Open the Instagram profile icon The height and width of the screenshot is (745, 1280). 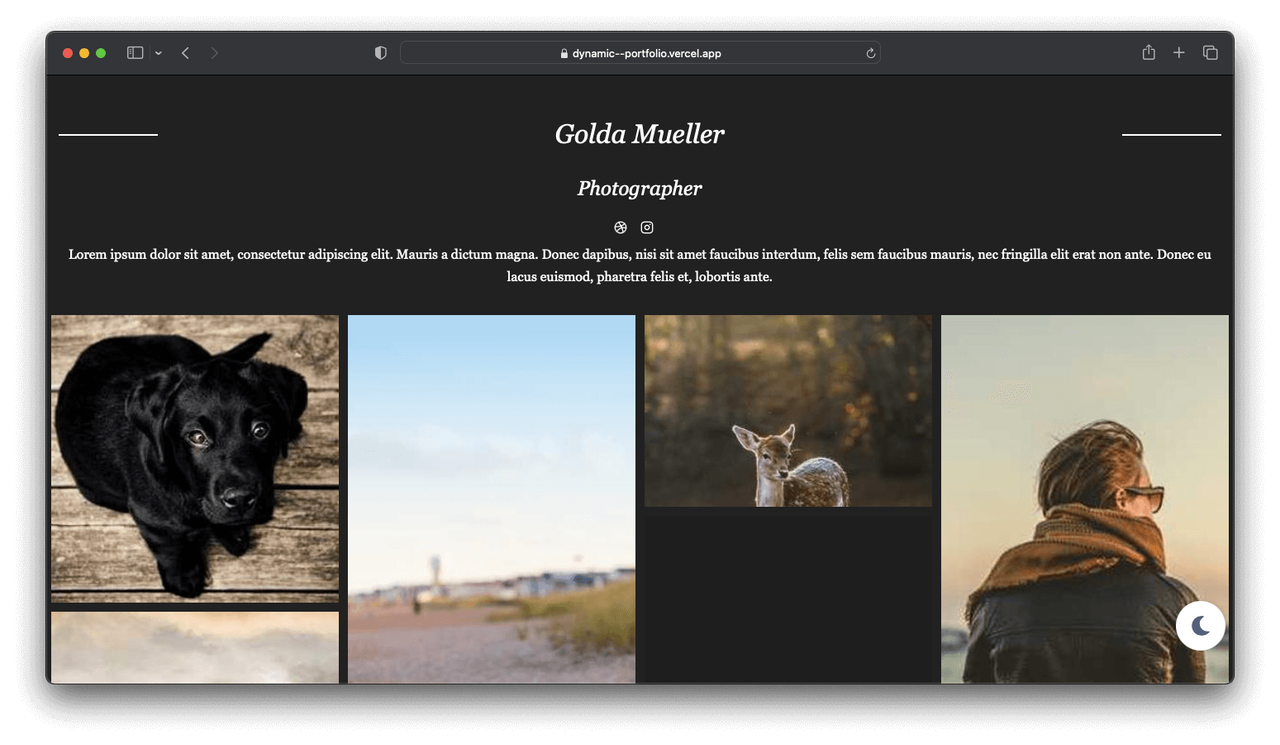pos(647,227)
